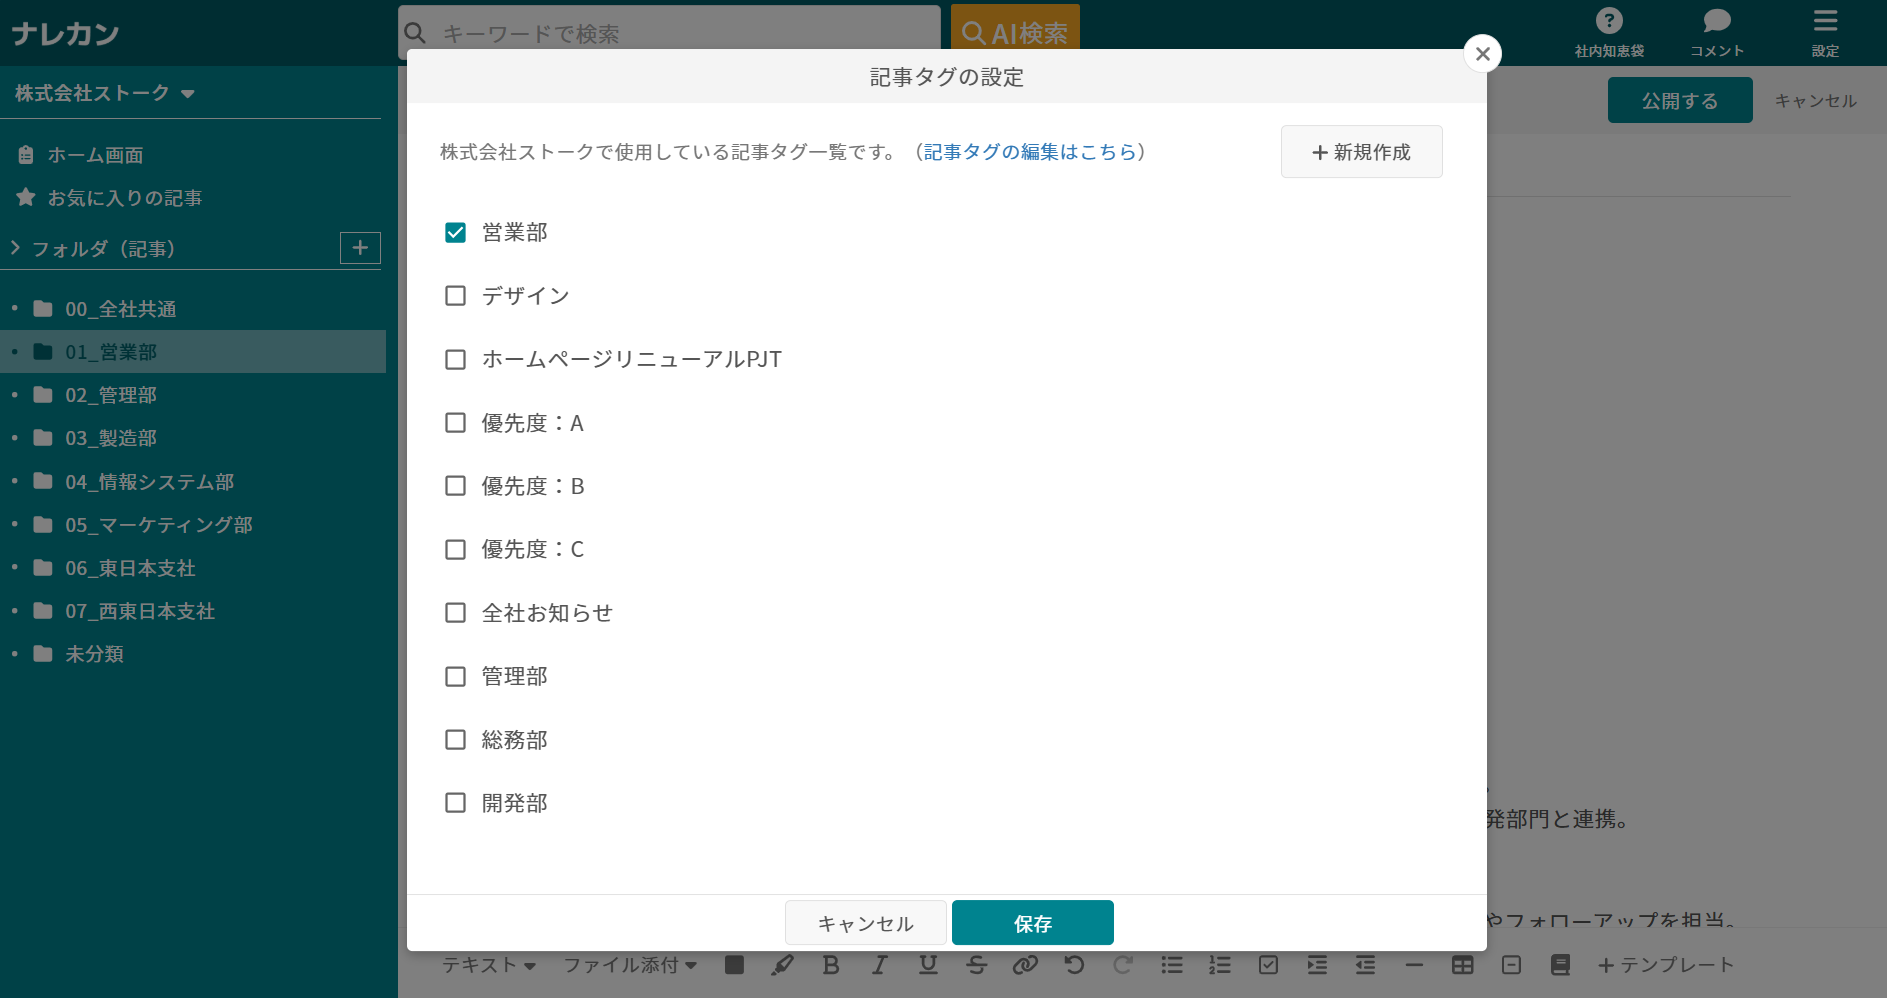Open the 設定 settings menu
The width and height of the screenshot is (1887, 998).
pyautogui.click(x=1825, y=30)
